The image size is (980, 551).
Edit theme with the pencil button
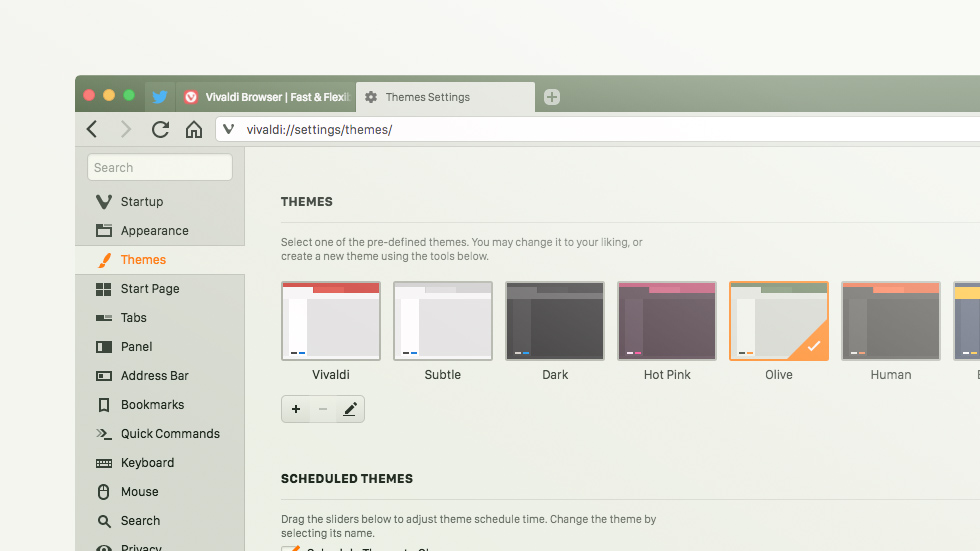pos(350,409)
